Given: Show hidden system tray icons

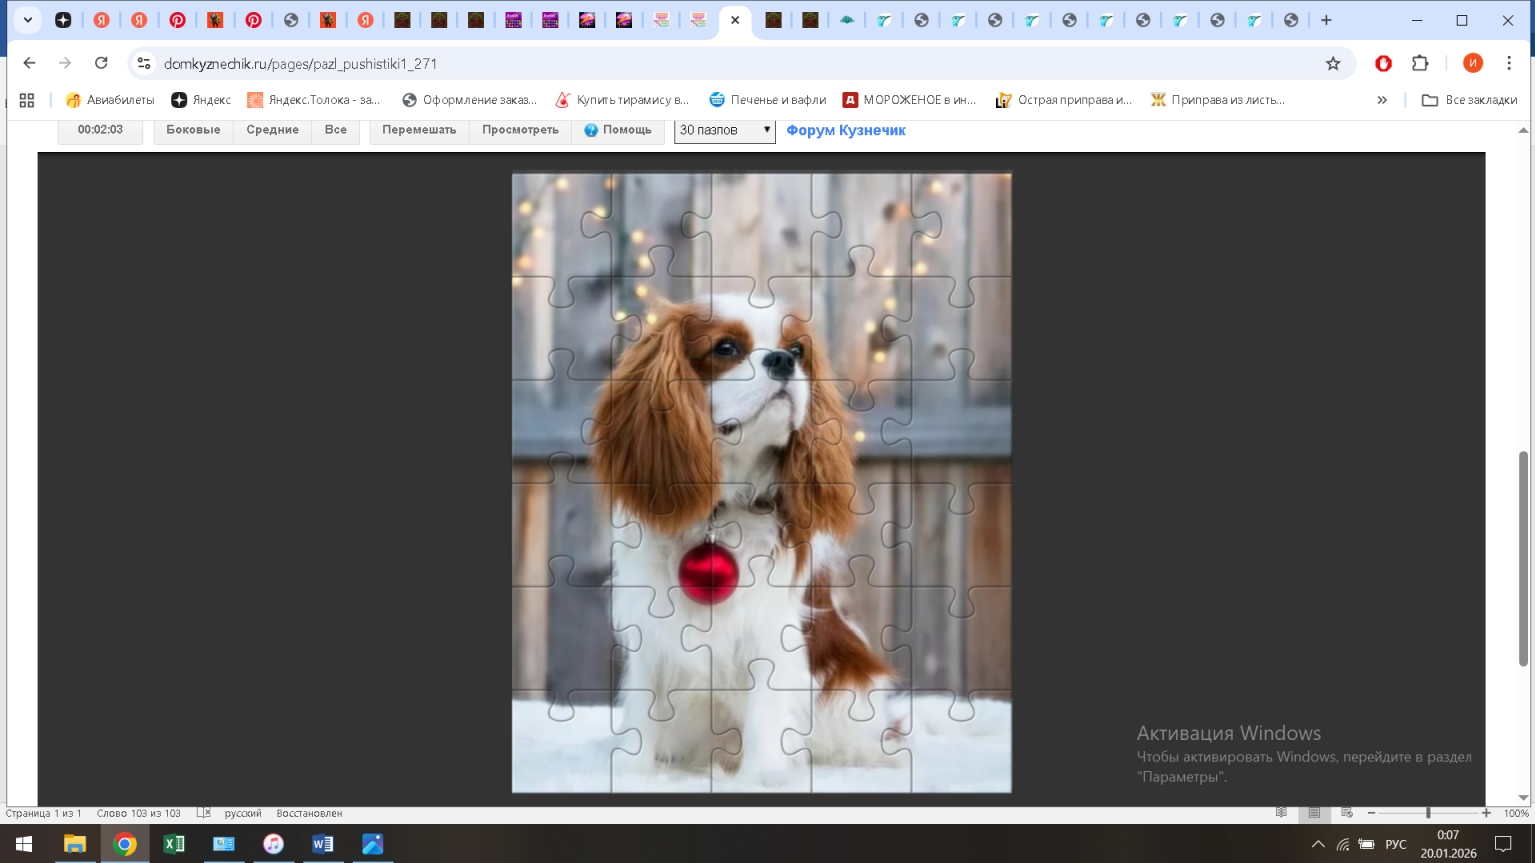Looking at the screenshot, I should [x=1317, y=844].
